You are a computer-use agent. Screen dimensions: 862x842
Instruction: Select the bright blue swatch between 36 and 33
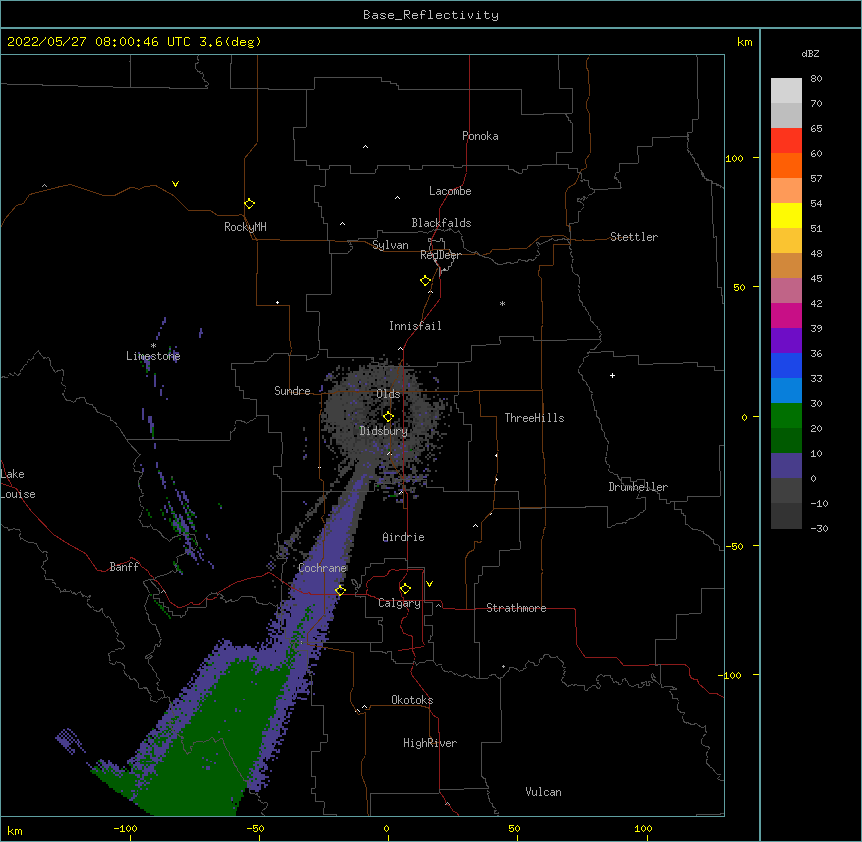[x=786, y=365]
